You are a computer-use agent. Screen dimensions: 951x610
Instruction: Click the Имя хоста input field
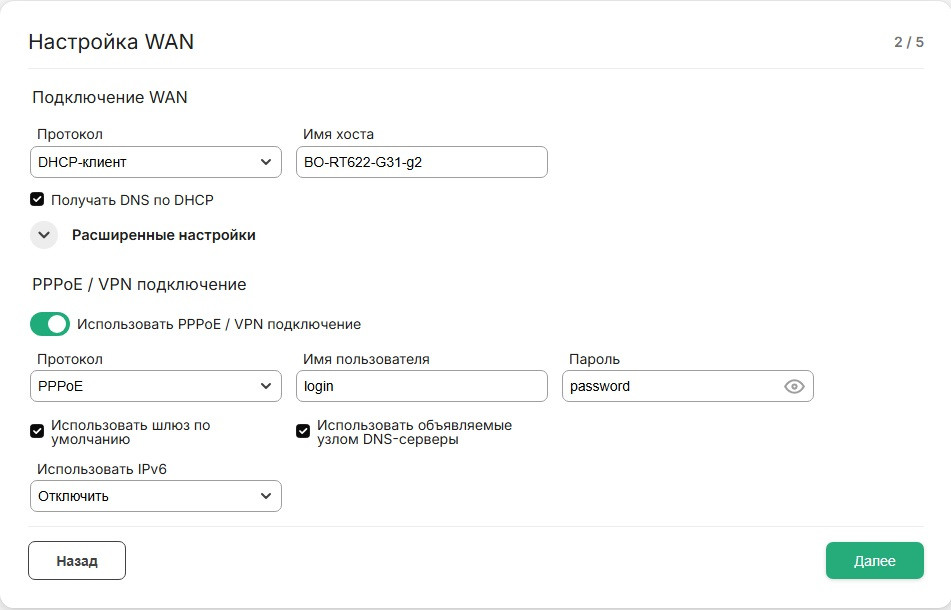(421, 162)
